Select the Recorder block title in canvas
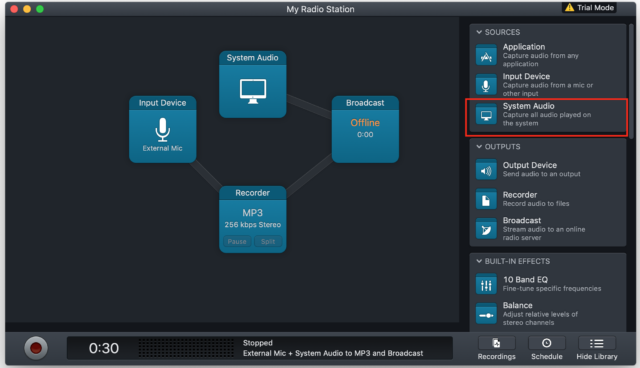The height and width of the screenshot is (368, 640). coord(253,193)
